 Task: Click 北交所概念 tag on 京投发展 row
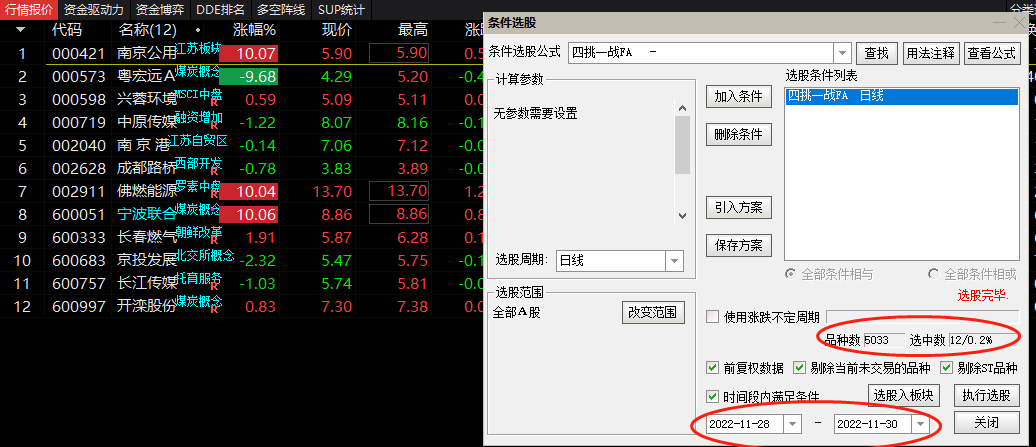206,255
